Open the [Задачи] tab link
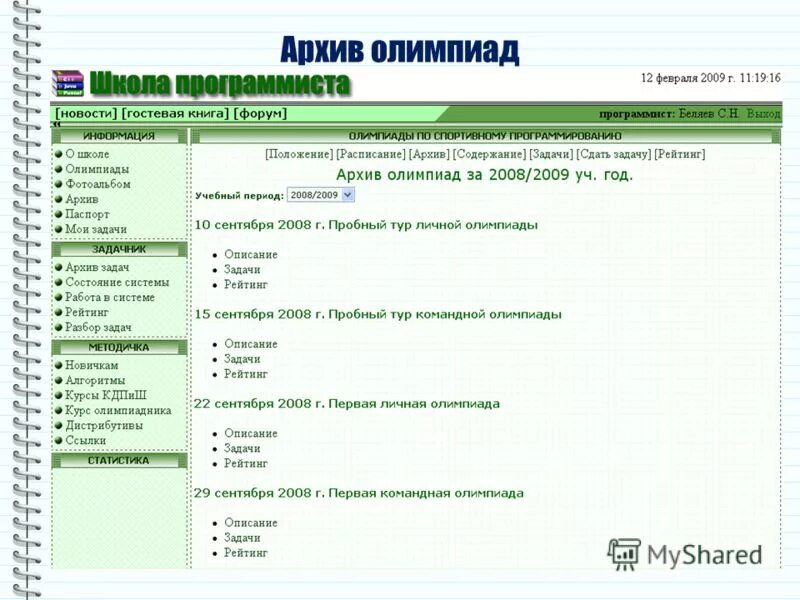This screenshot has height=600, width=800. 551,154
